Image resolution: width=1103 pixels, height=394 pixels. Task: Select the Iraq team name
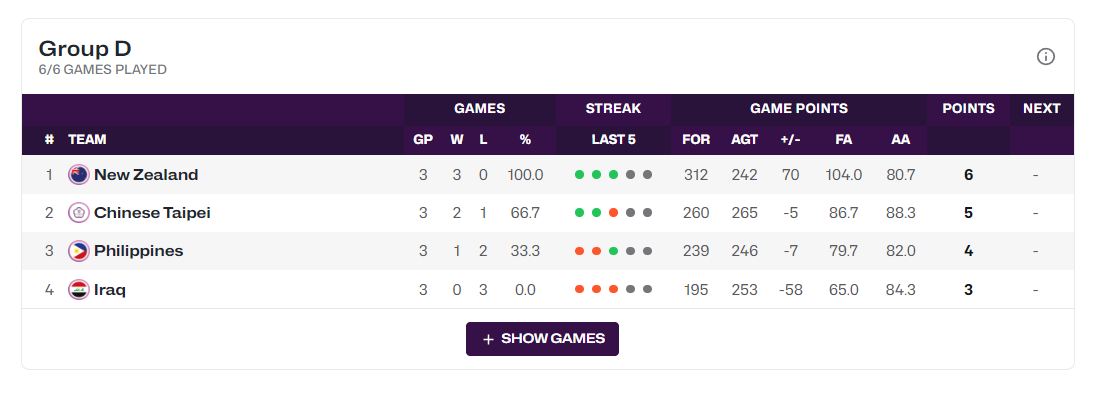pos(110,289)
